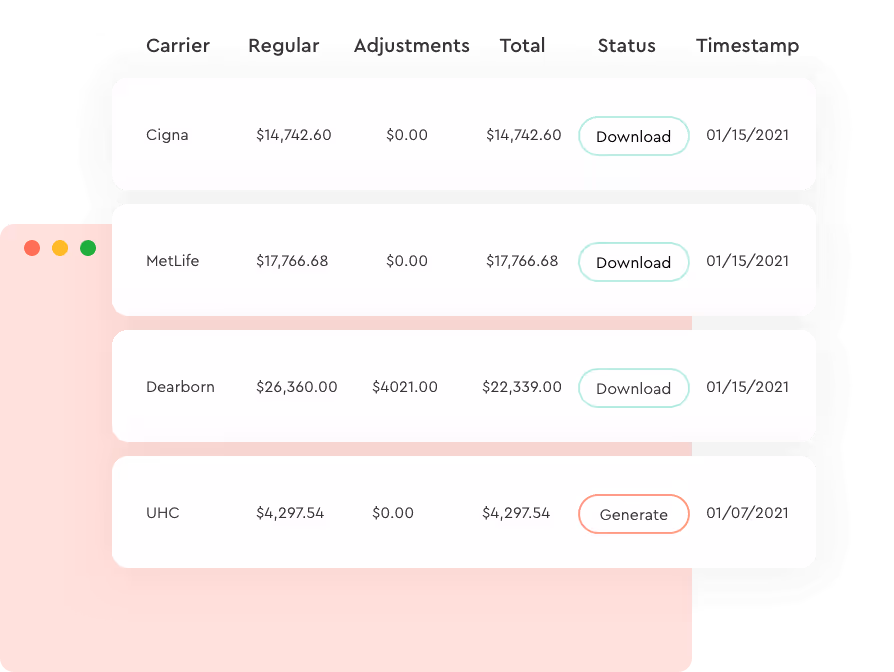The width and height of the screenshot is (894, 672).
Task: Select the Cigna row name
Action: pos(167,135)
